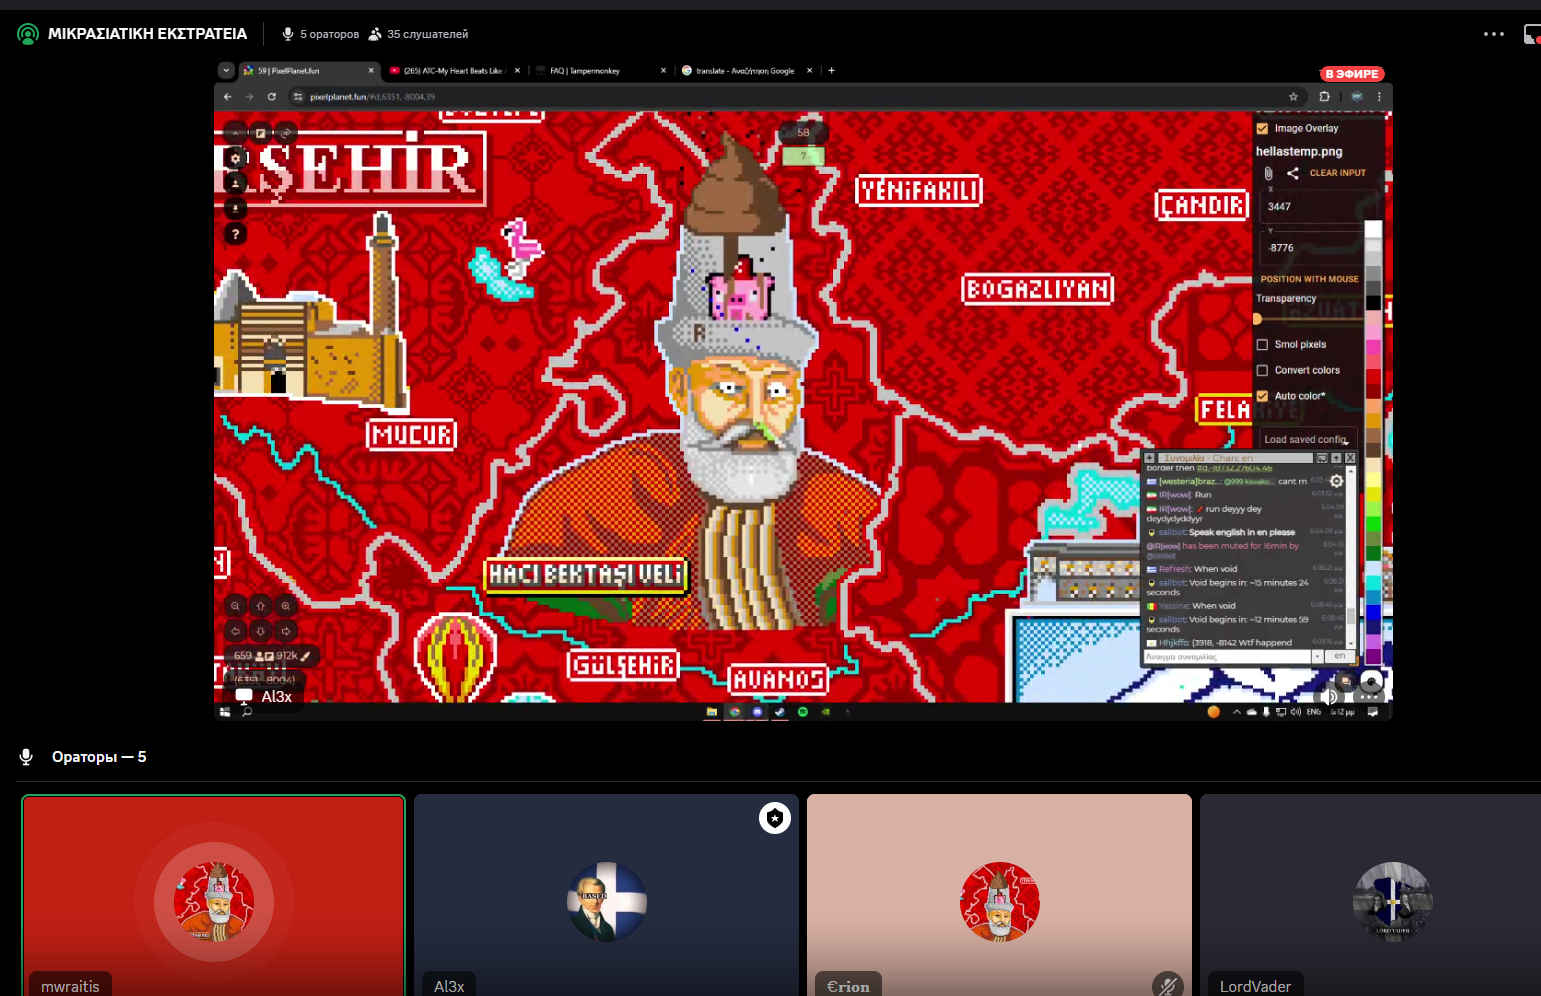The image size is (1541, 996).
Task: Click the Chrome icon in streamed taskbar
Action: (x=734, y=712)
